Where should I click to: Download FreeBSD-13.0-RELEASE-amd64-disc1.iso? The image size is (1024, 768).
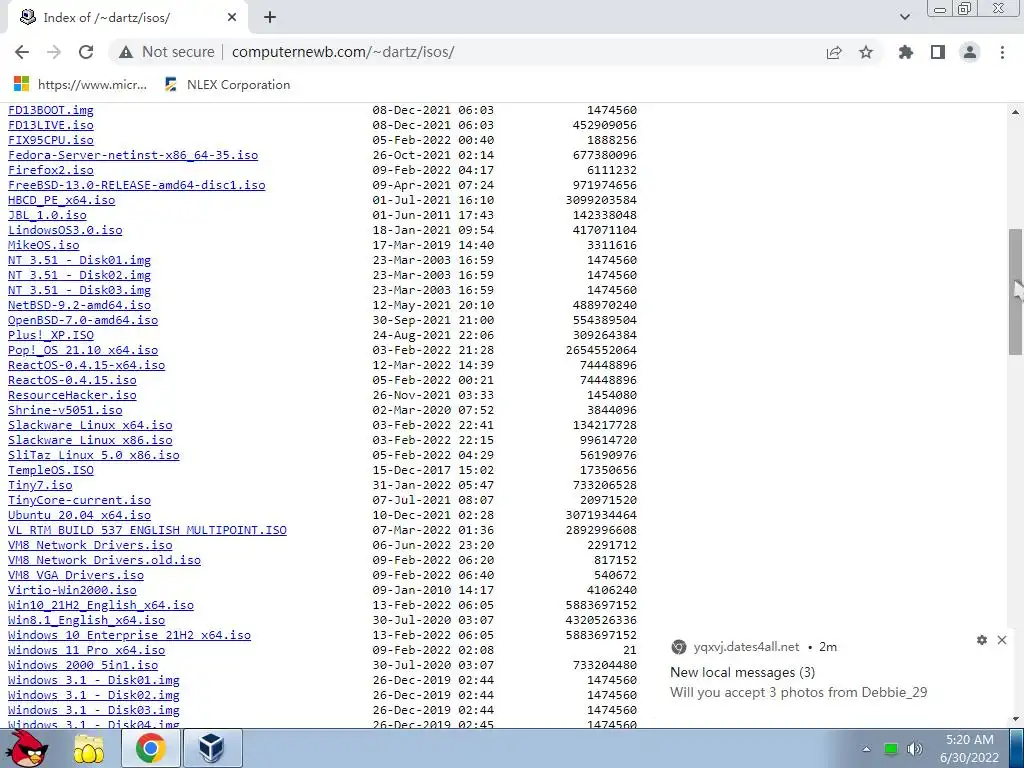(136, 185)
